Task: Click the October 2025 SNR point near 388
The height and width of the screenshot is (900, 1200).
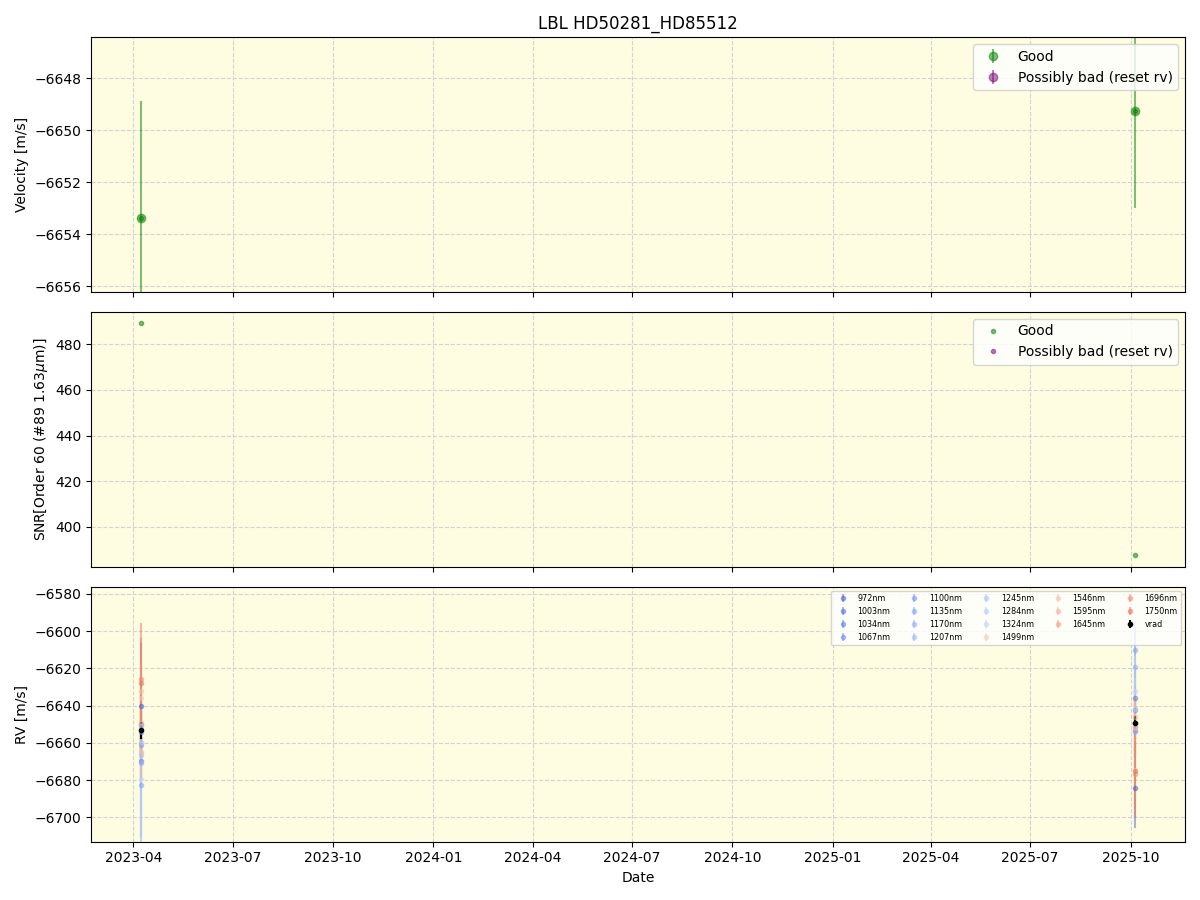Action: (x=1135, y=555)
